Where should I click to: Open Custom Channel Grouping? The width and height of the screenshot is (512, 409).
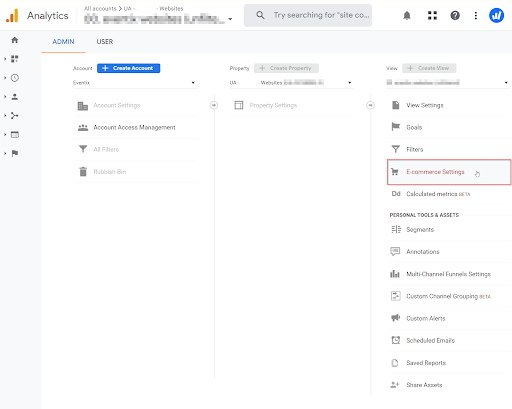click(x=449, y=296)
